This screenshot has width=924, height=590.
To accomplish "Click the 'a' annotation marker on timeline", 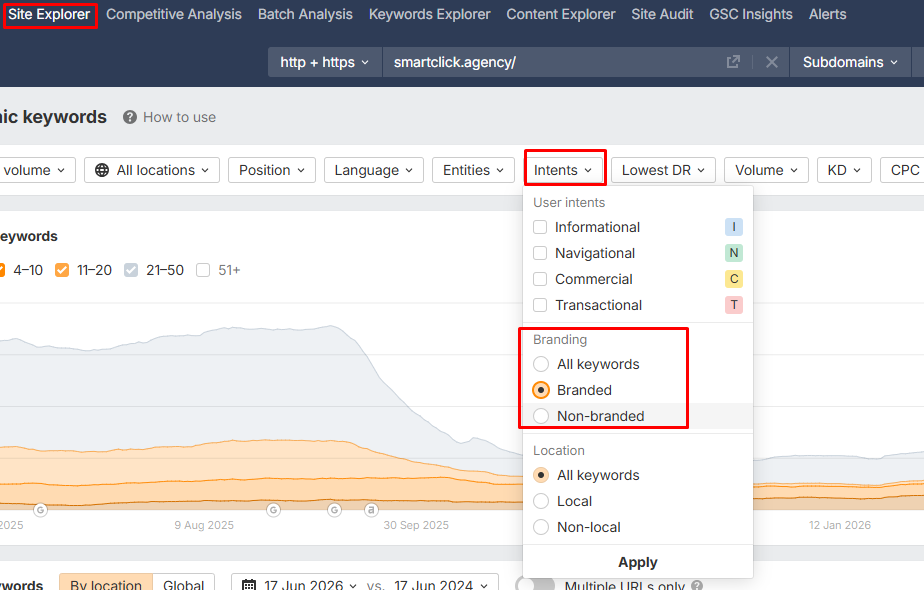I will 371,510.
